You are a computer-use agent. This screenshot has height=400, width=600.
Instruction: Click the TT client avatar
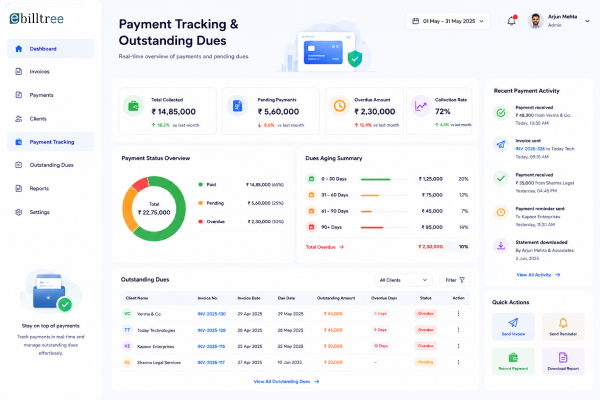tap(127, 330)
